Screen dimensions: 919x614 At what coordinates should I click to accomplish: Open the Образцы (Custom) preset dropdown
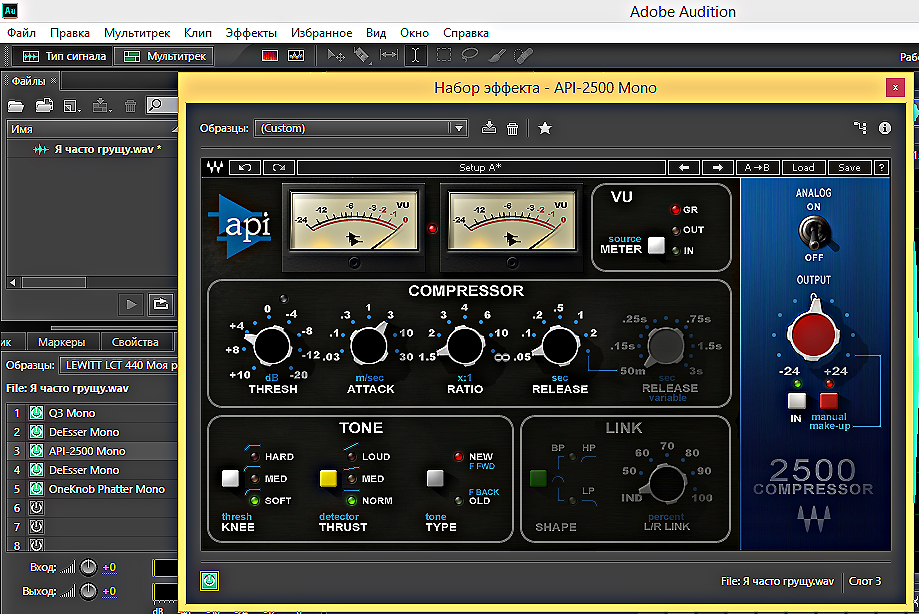point(361,128)
